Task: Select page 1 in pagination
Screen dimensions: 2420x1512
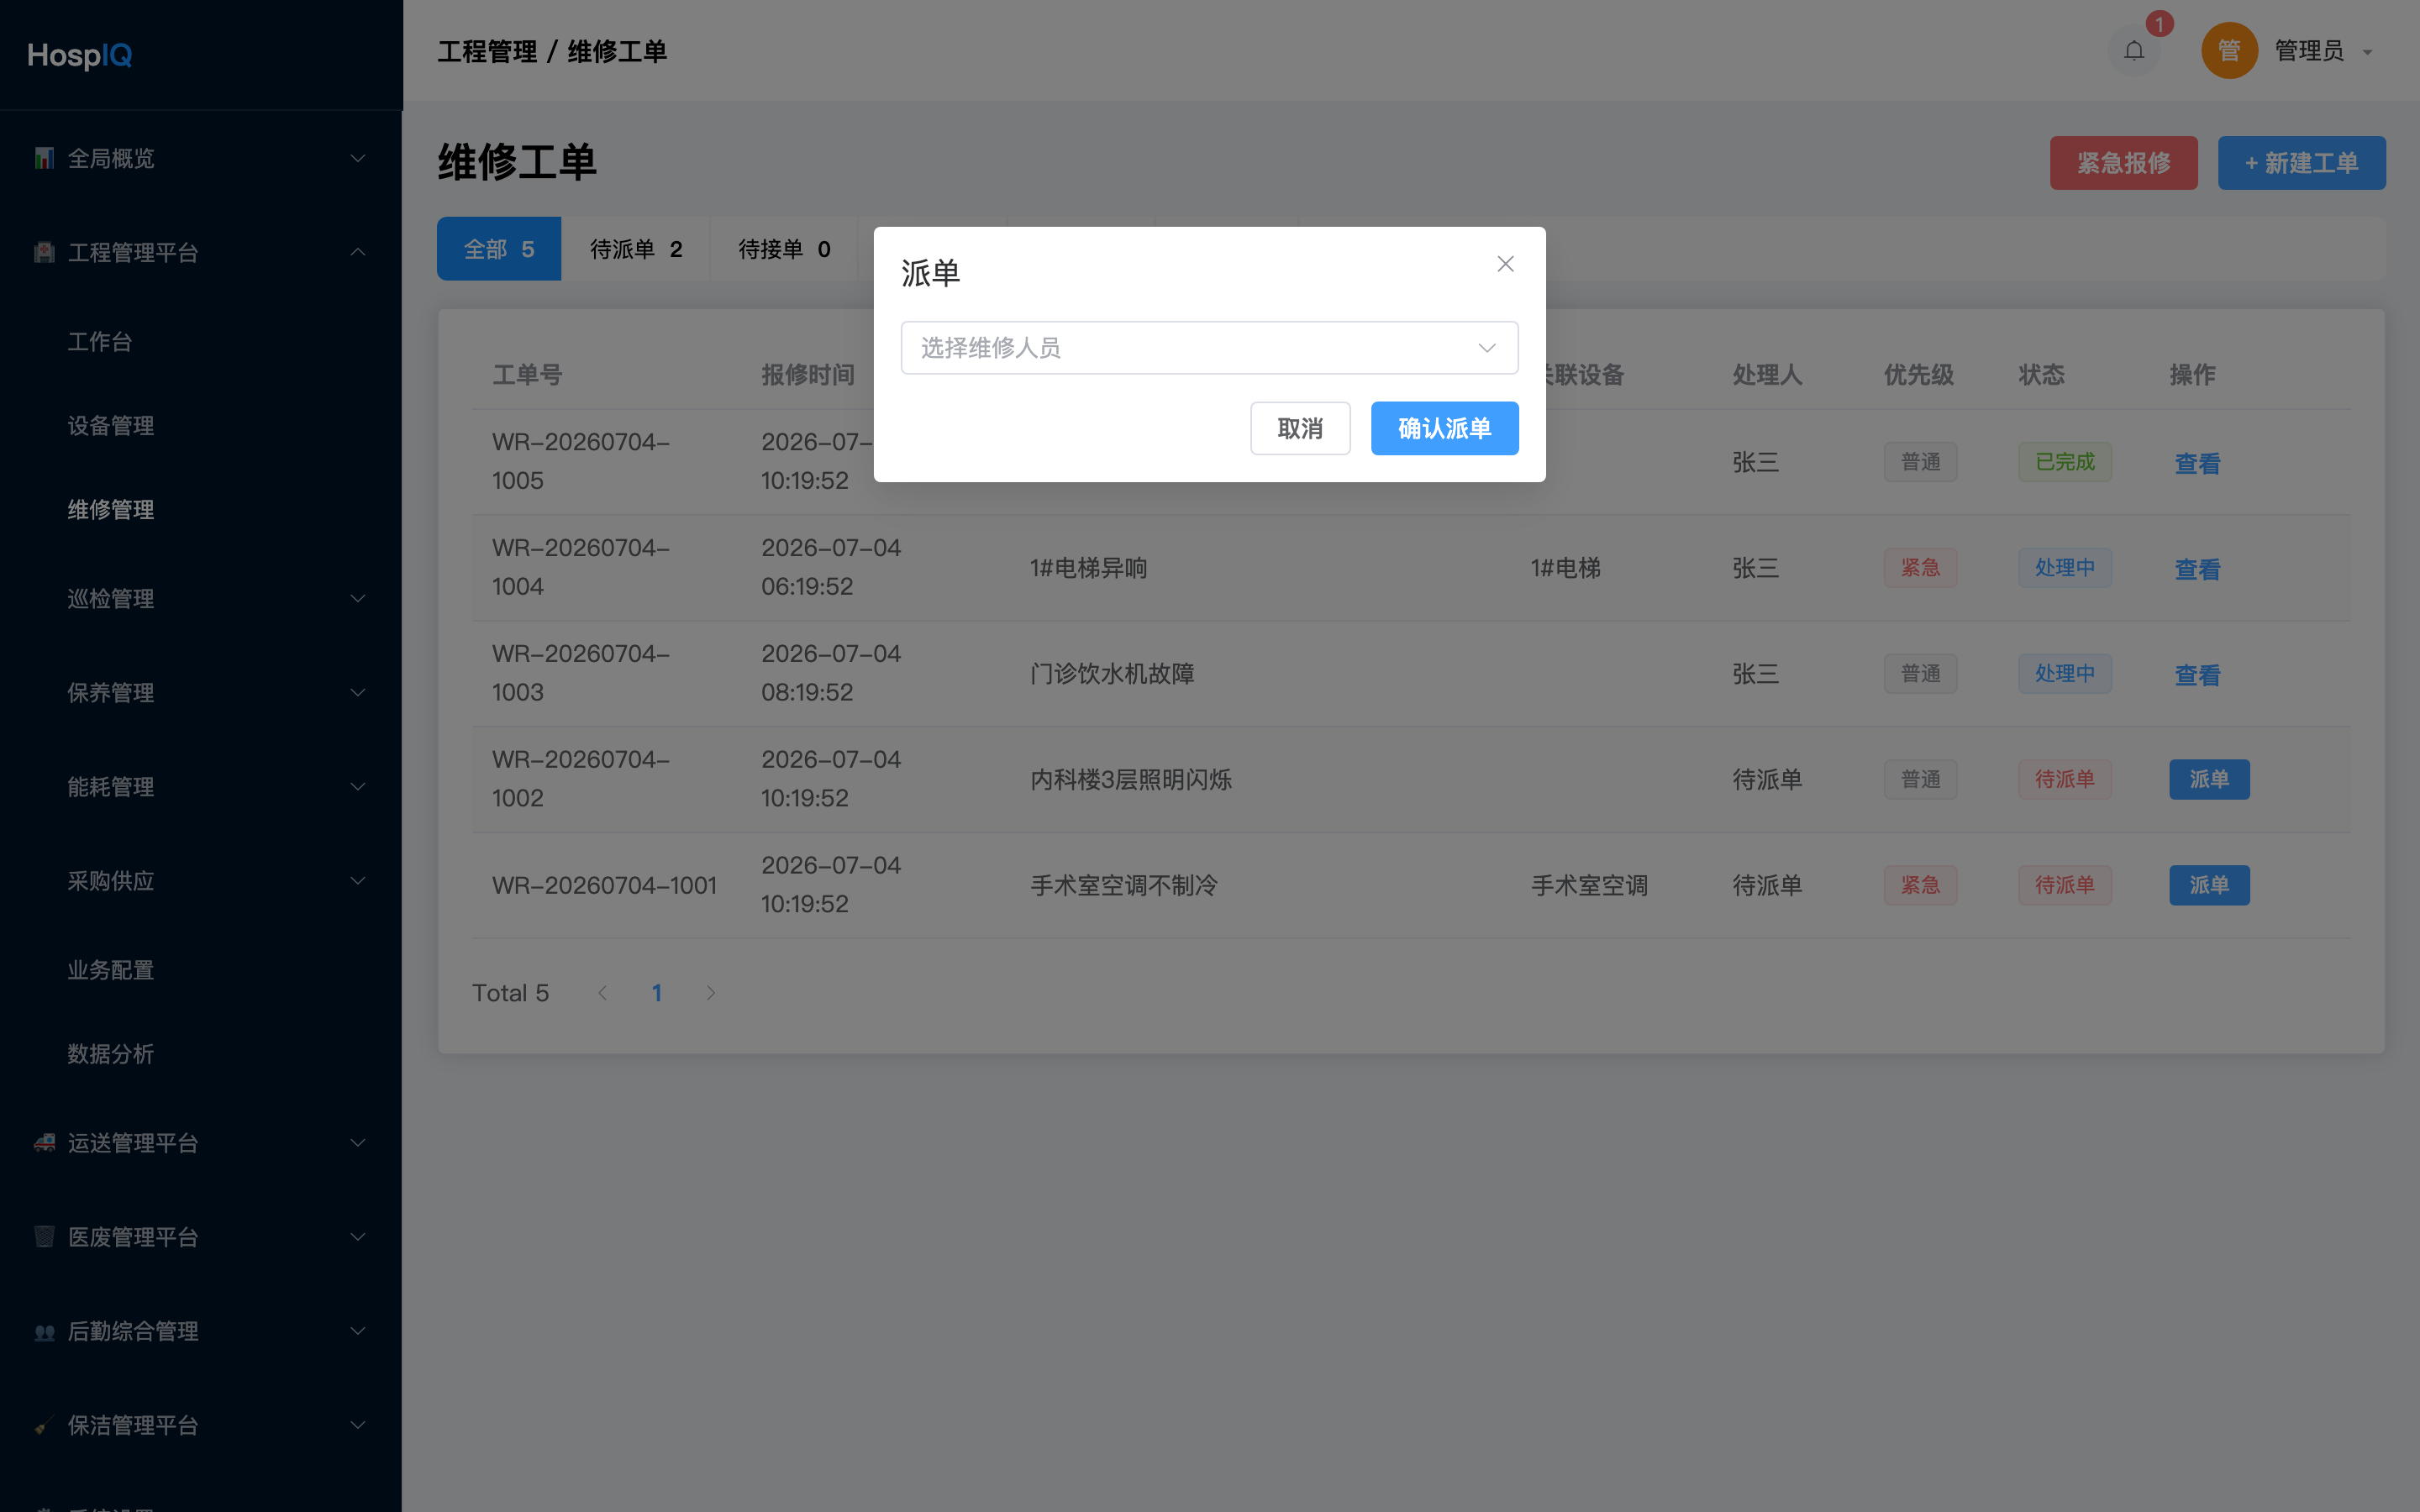Action: 657,993
